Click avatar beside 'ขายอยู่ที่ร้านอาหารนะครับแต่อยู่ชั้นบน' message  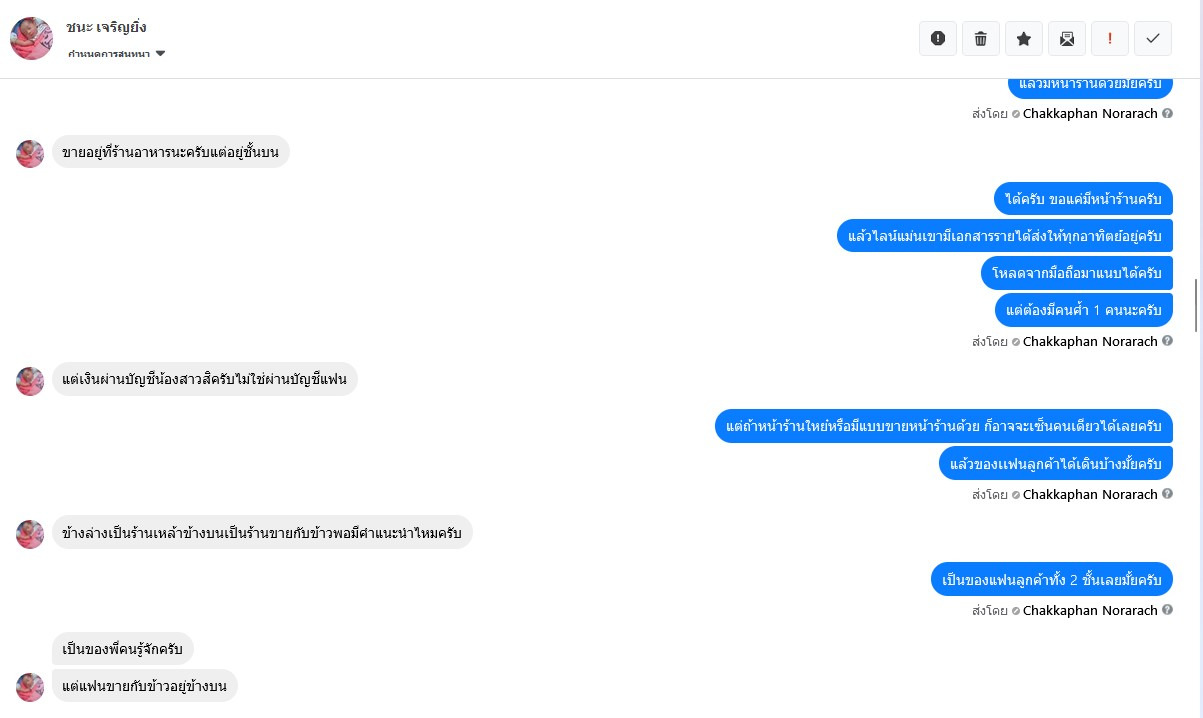pos(30,153)
